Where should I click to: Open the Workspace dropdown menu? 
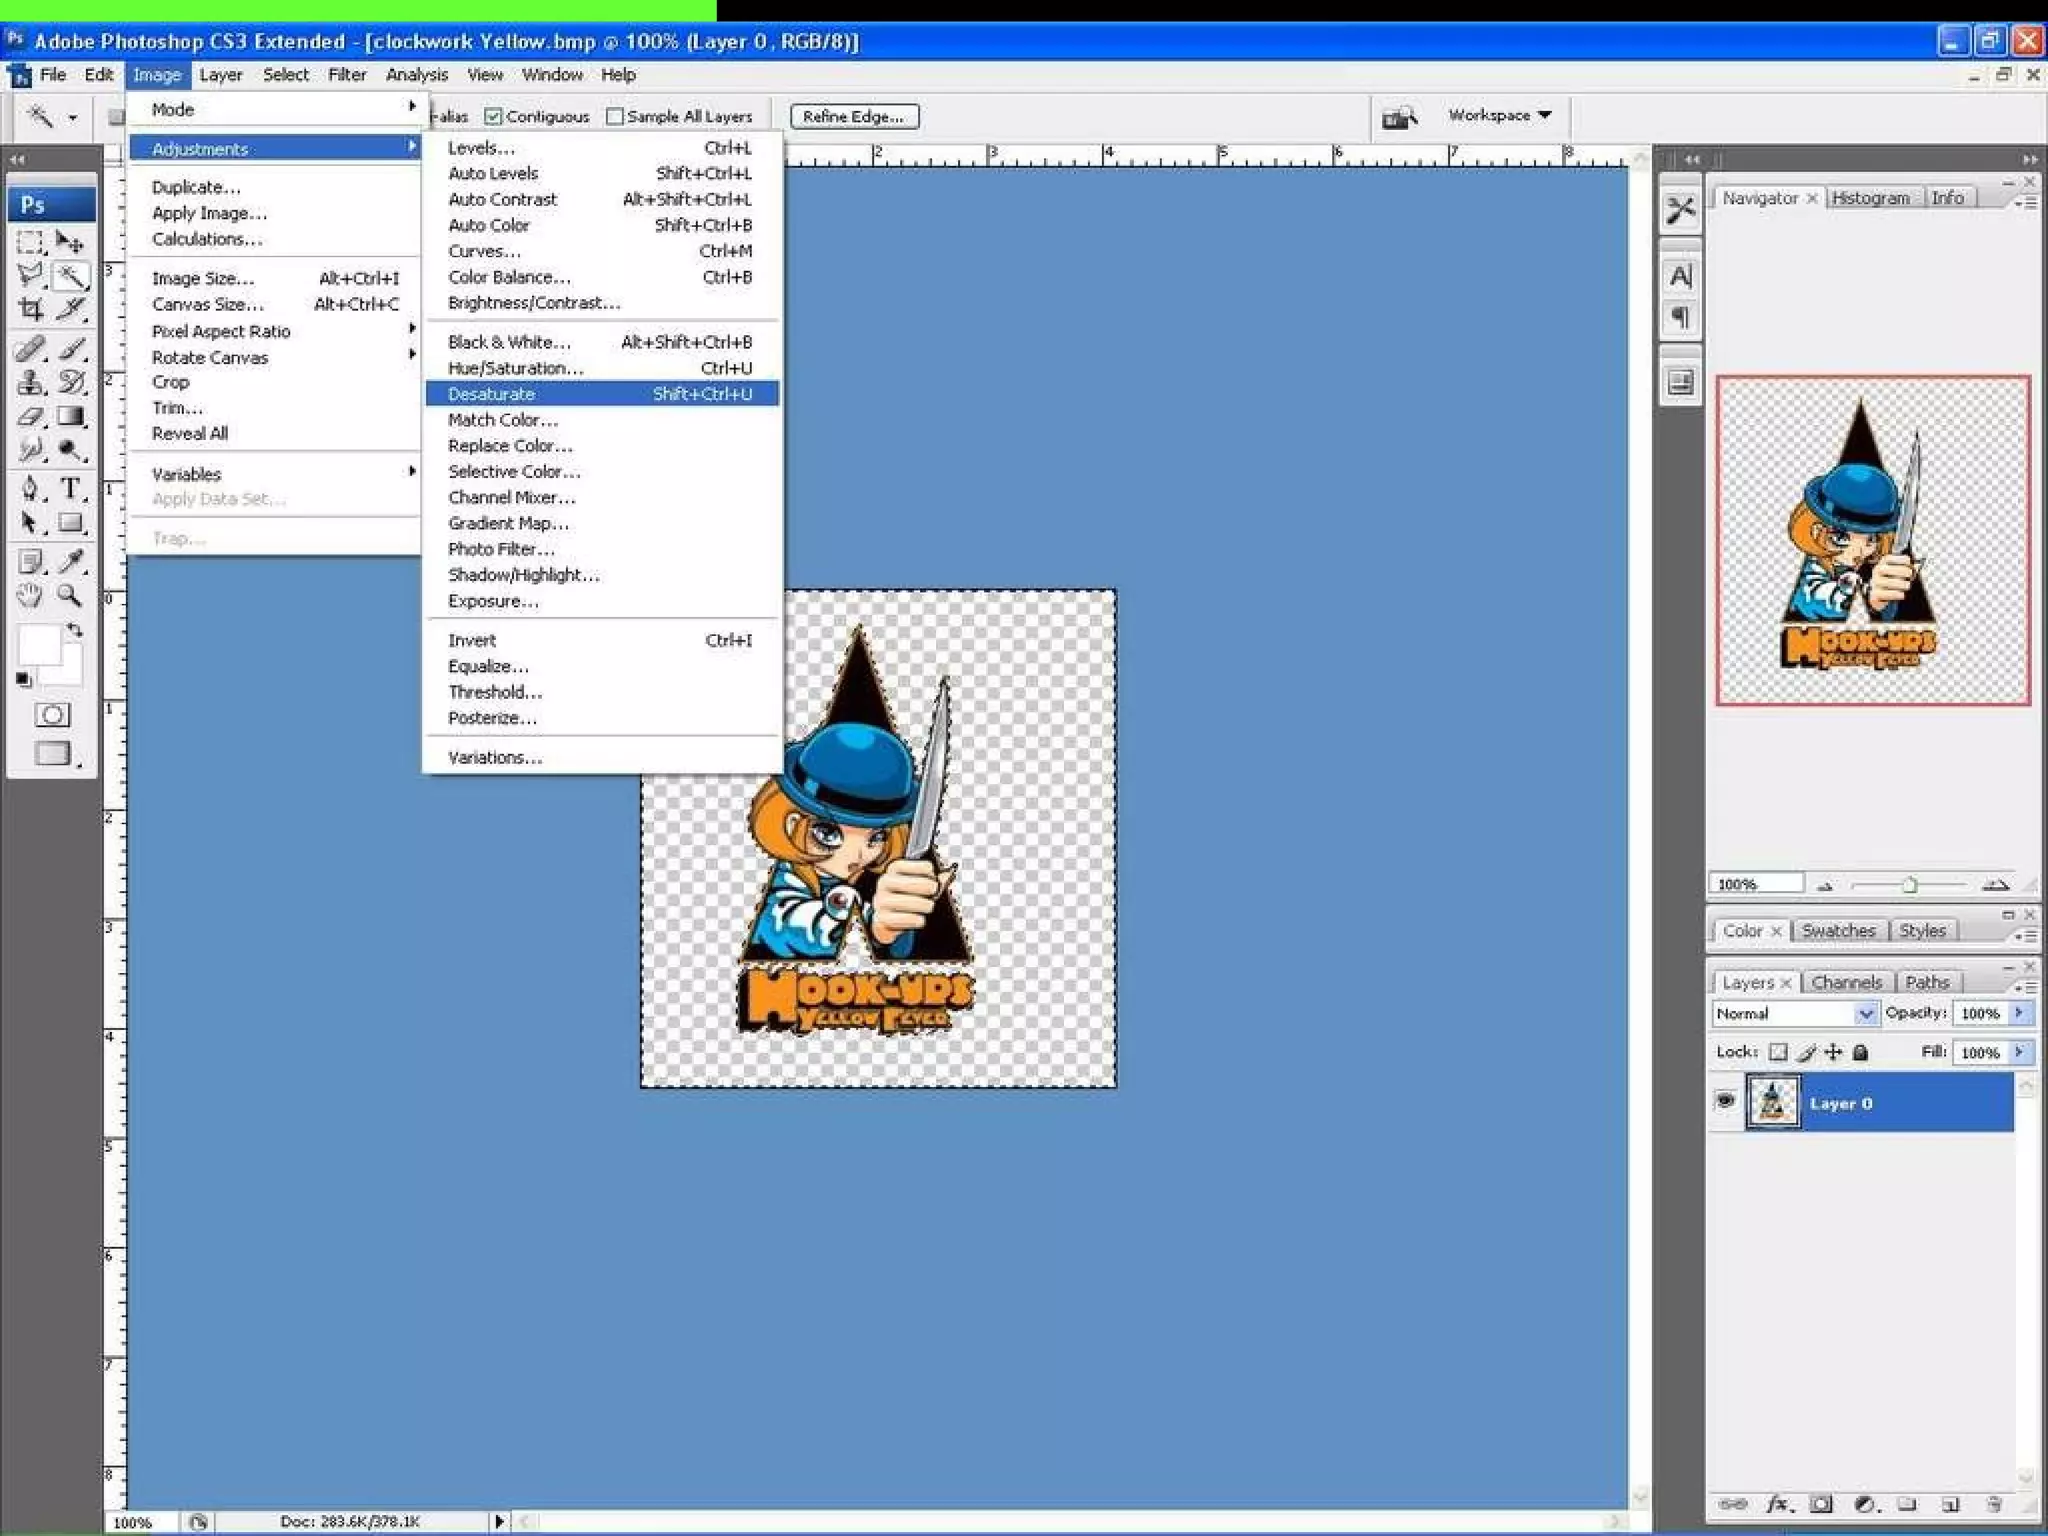(x=1499, y=116)
